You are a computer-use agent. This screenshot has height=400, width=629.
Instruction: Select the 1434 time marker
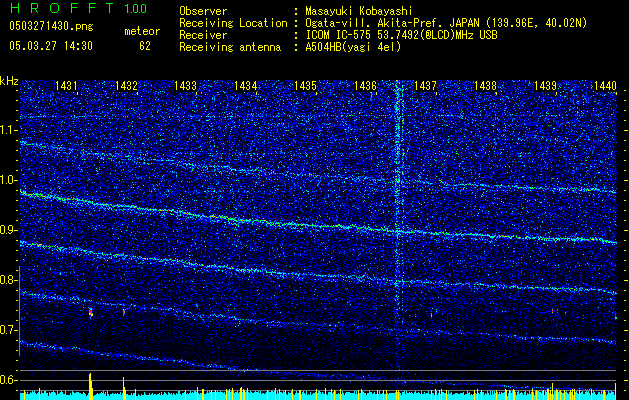(x=247, y=87)
